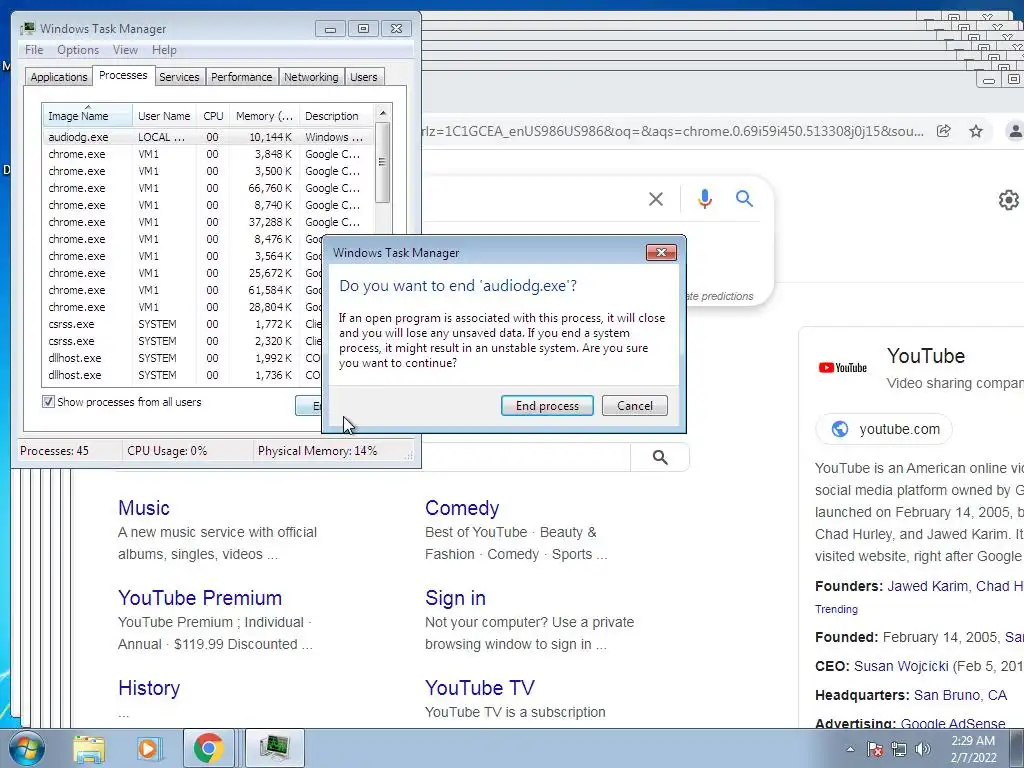Select chrome.exe row using 37,288 K
Viewport: 1024px width, 768px height.
click(208, 222)
